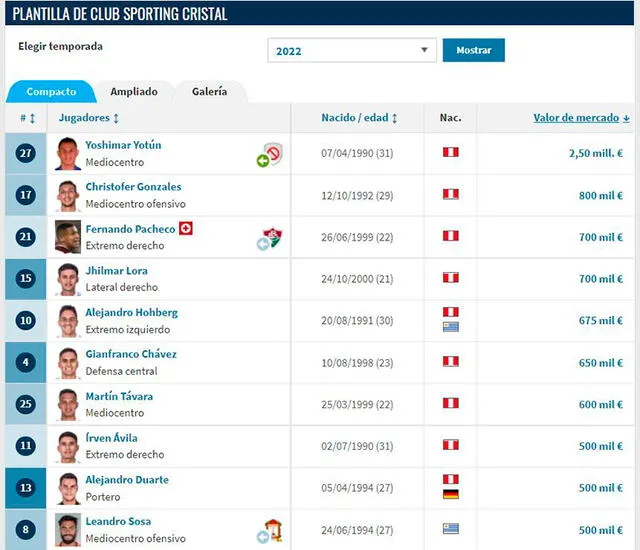Image resolution: width=640 pixels, height=550 pixels.
Task: Sort by the shirt number column
Action: pyautogui.click(x=27, y=118)
